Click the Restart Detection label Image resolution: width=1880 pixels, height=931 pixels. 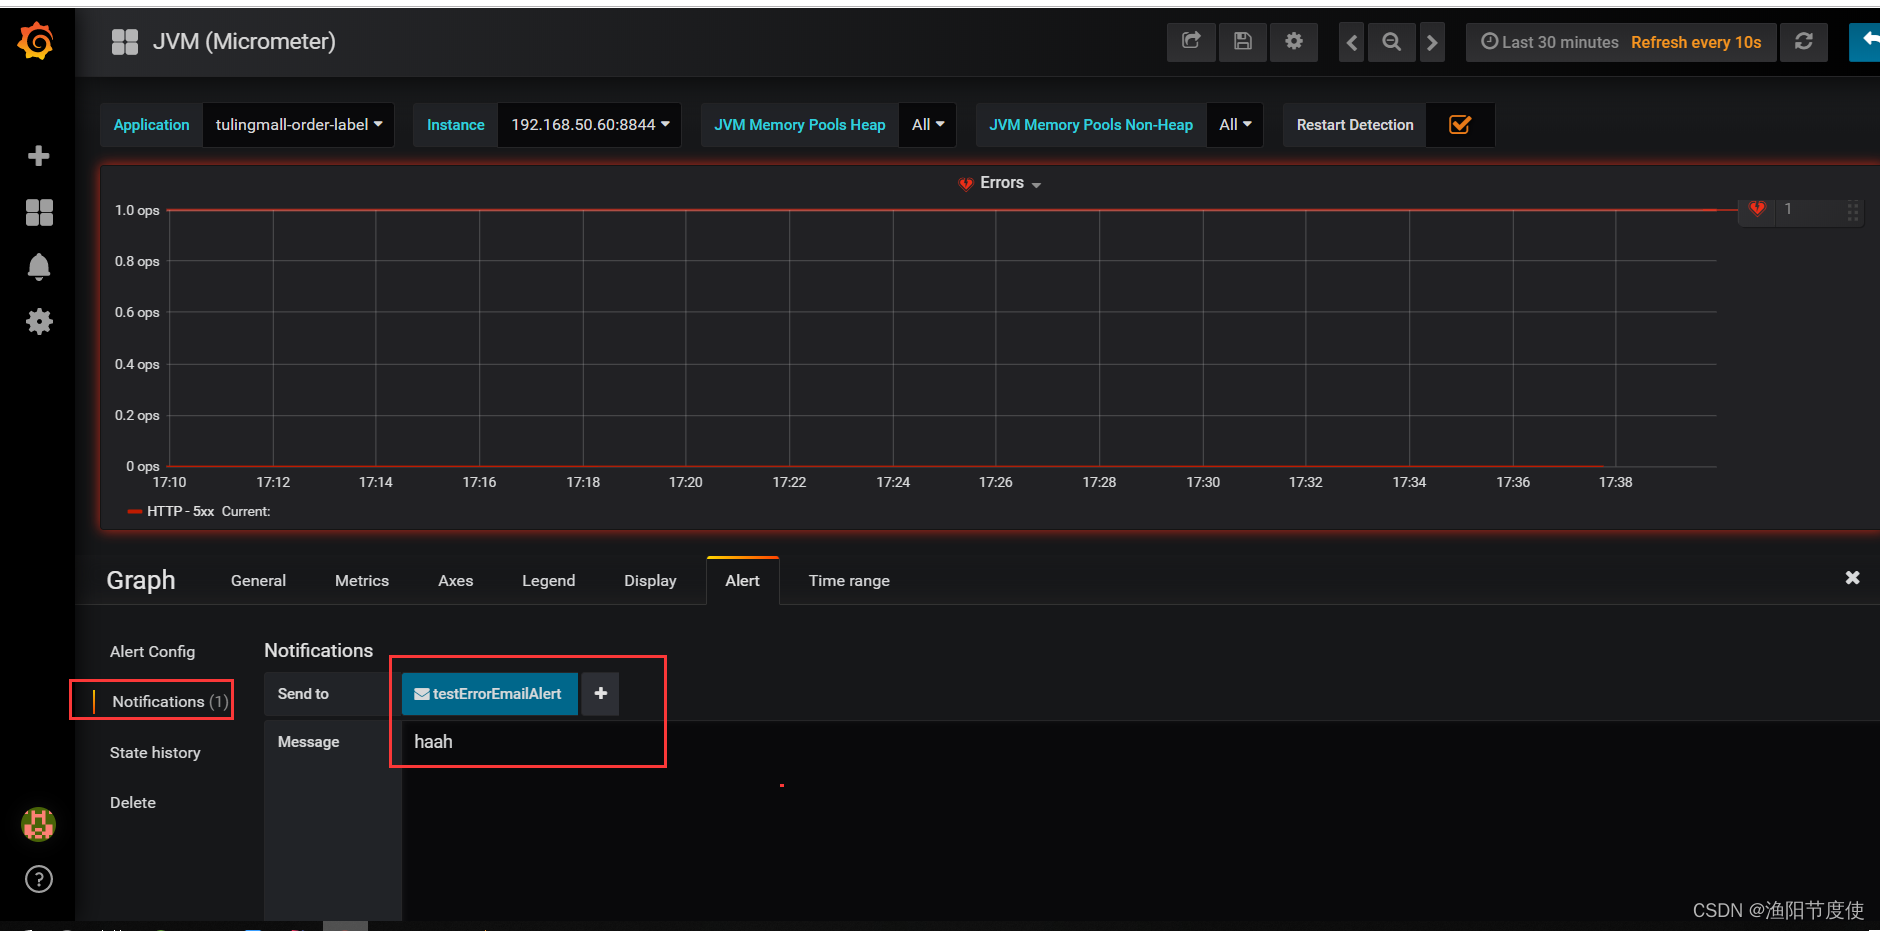coord(1355,125)
